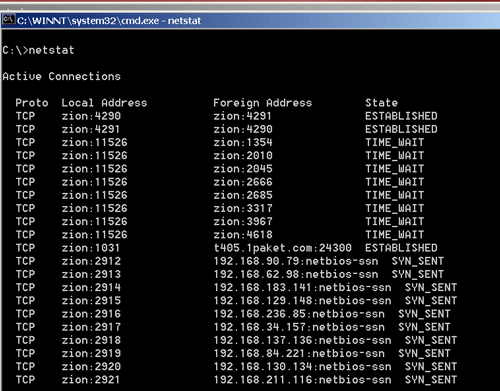This screenshot has width=500, height=391.
Task: Click foreign address '192.168.137.136:netbios-ssn'
Action: point(302,340)
